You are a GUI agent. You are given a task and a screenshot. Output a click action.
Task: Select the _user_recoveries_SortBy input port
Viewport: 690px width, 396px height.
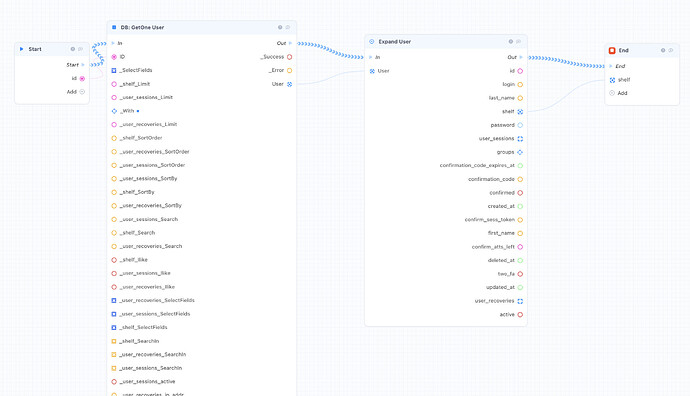114,205
